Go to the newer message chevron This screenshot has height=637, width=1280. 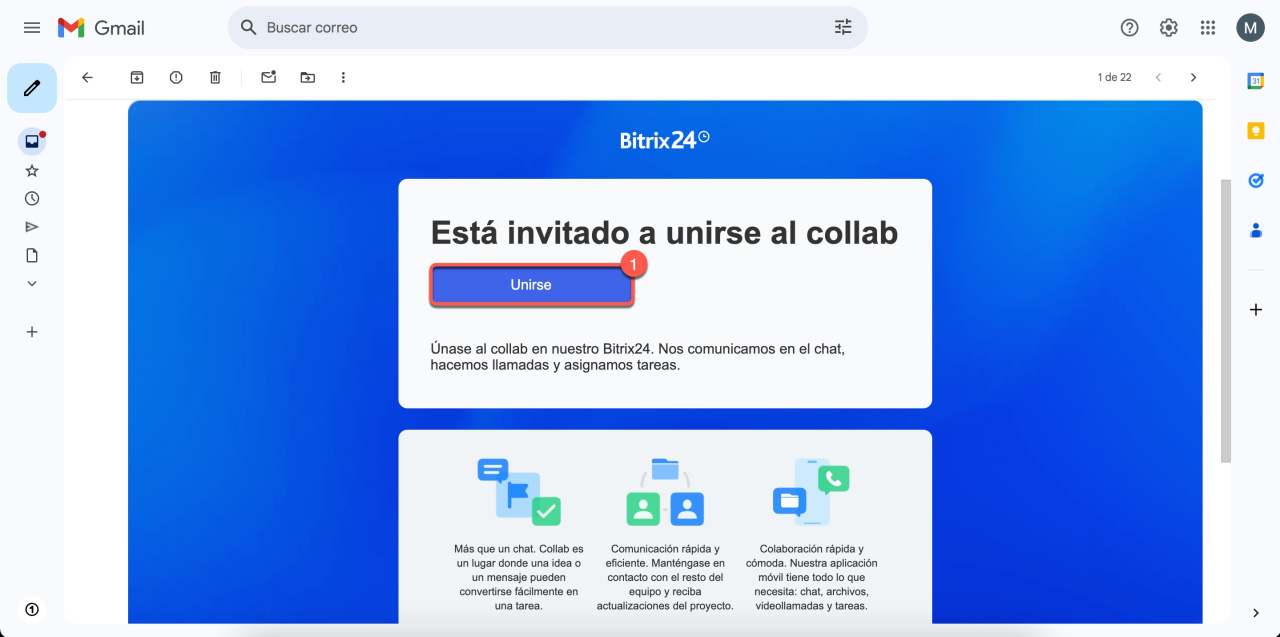tap(1158, 77)
